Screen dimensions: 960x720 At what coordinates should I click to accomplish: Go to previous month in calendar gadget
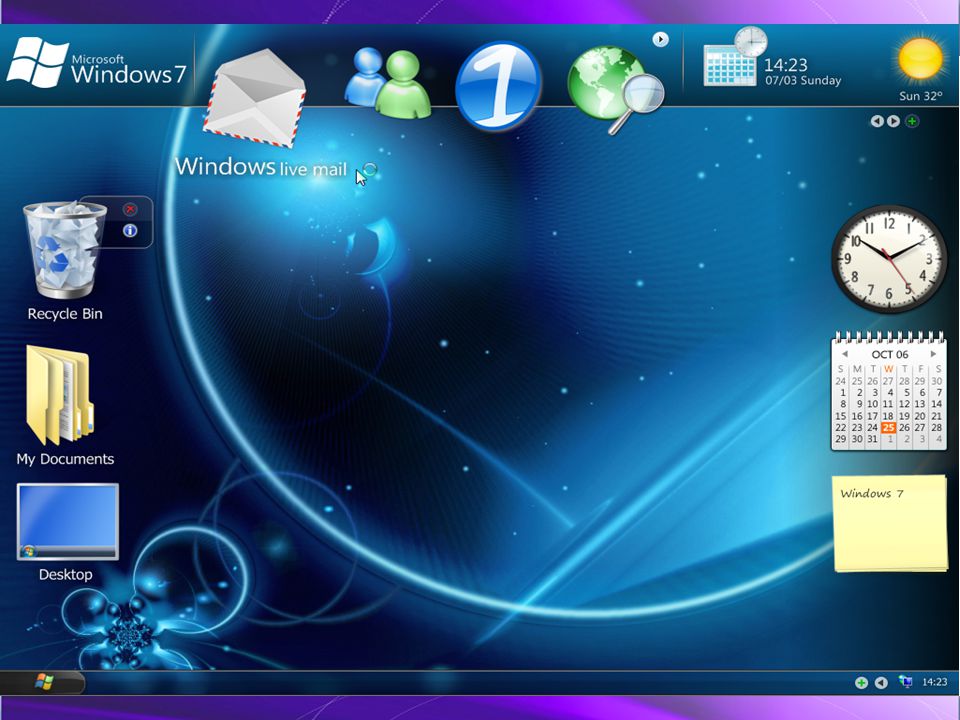(844, 354)
